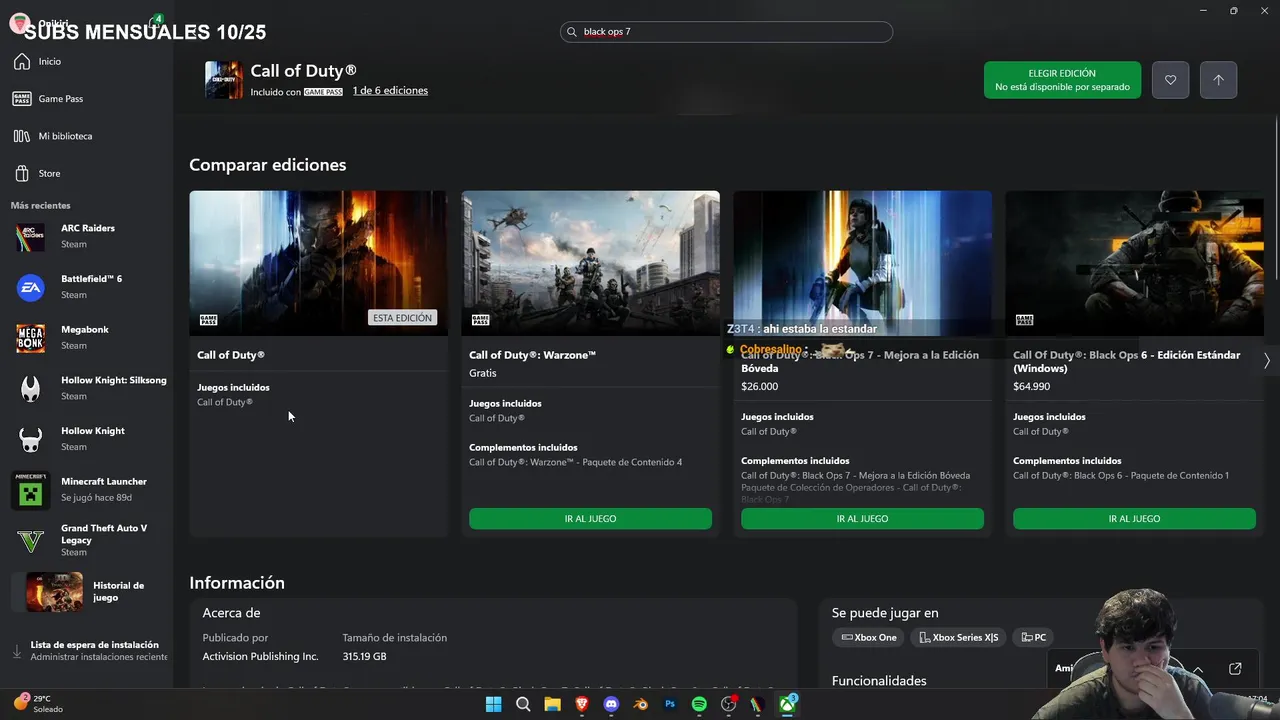Click the scroll-to-top arrow button
This screenshot has height=720, width=1280.
coord(1218,80)
